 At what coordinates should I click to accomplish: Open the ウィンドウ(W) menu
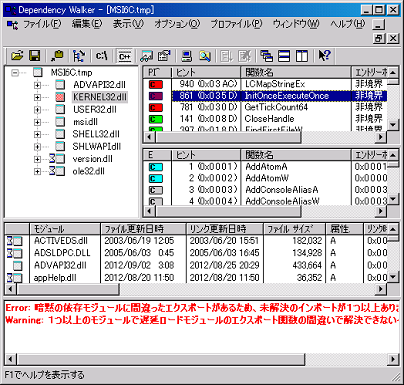(x=296, y=24)
